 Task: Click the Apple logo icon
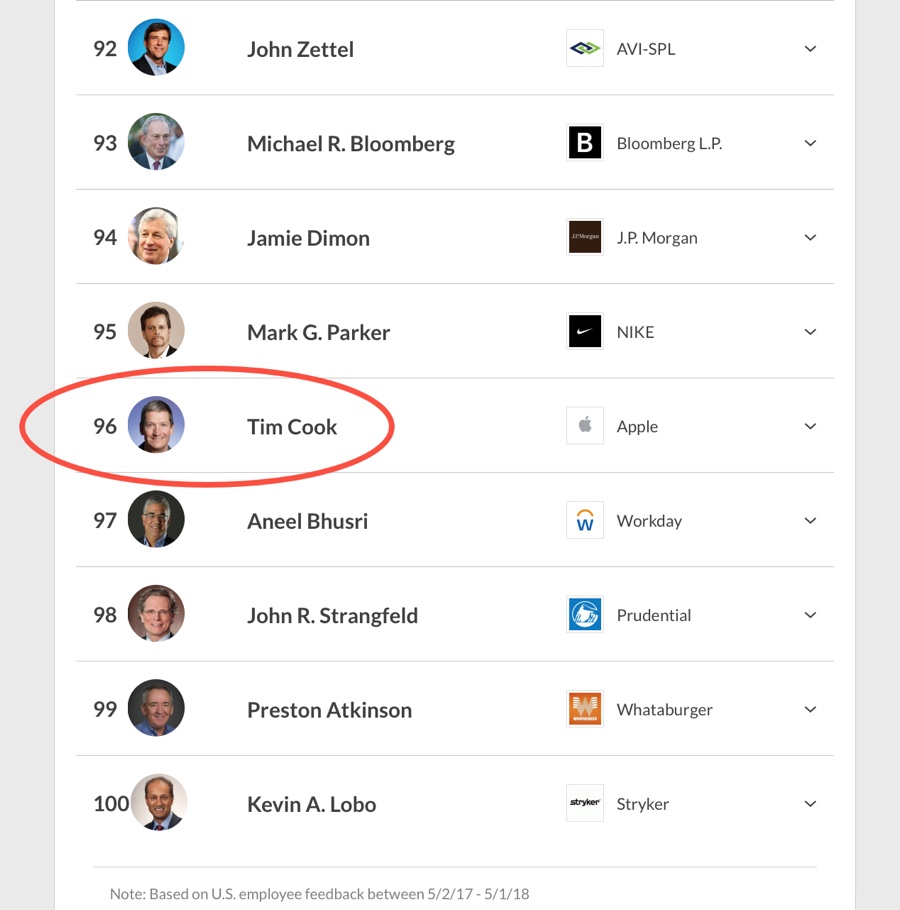tap(584, 425)
